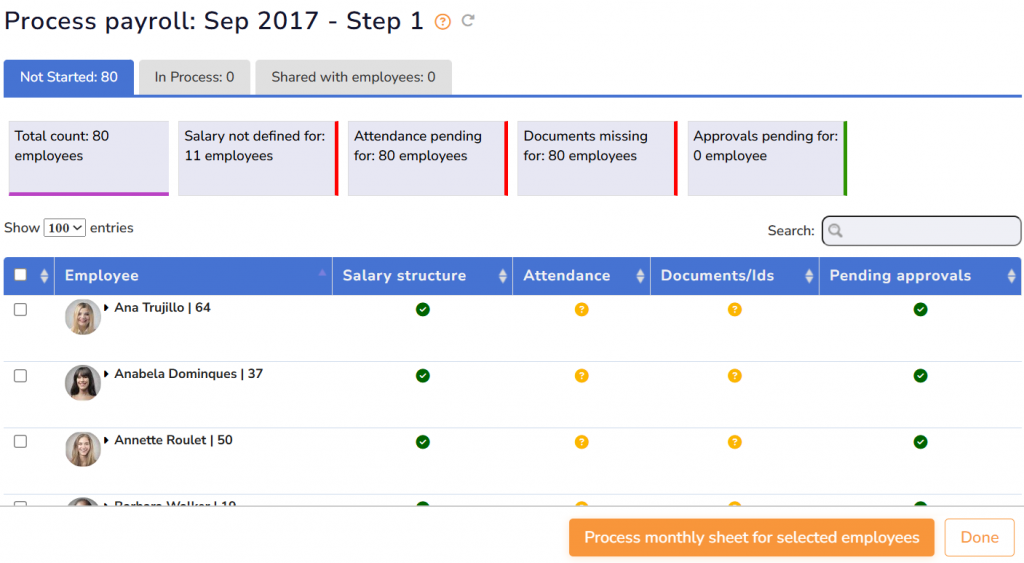Check the box for Ana Trujillo
This screenshot has width=1024, height=563.
pos(20,310)
